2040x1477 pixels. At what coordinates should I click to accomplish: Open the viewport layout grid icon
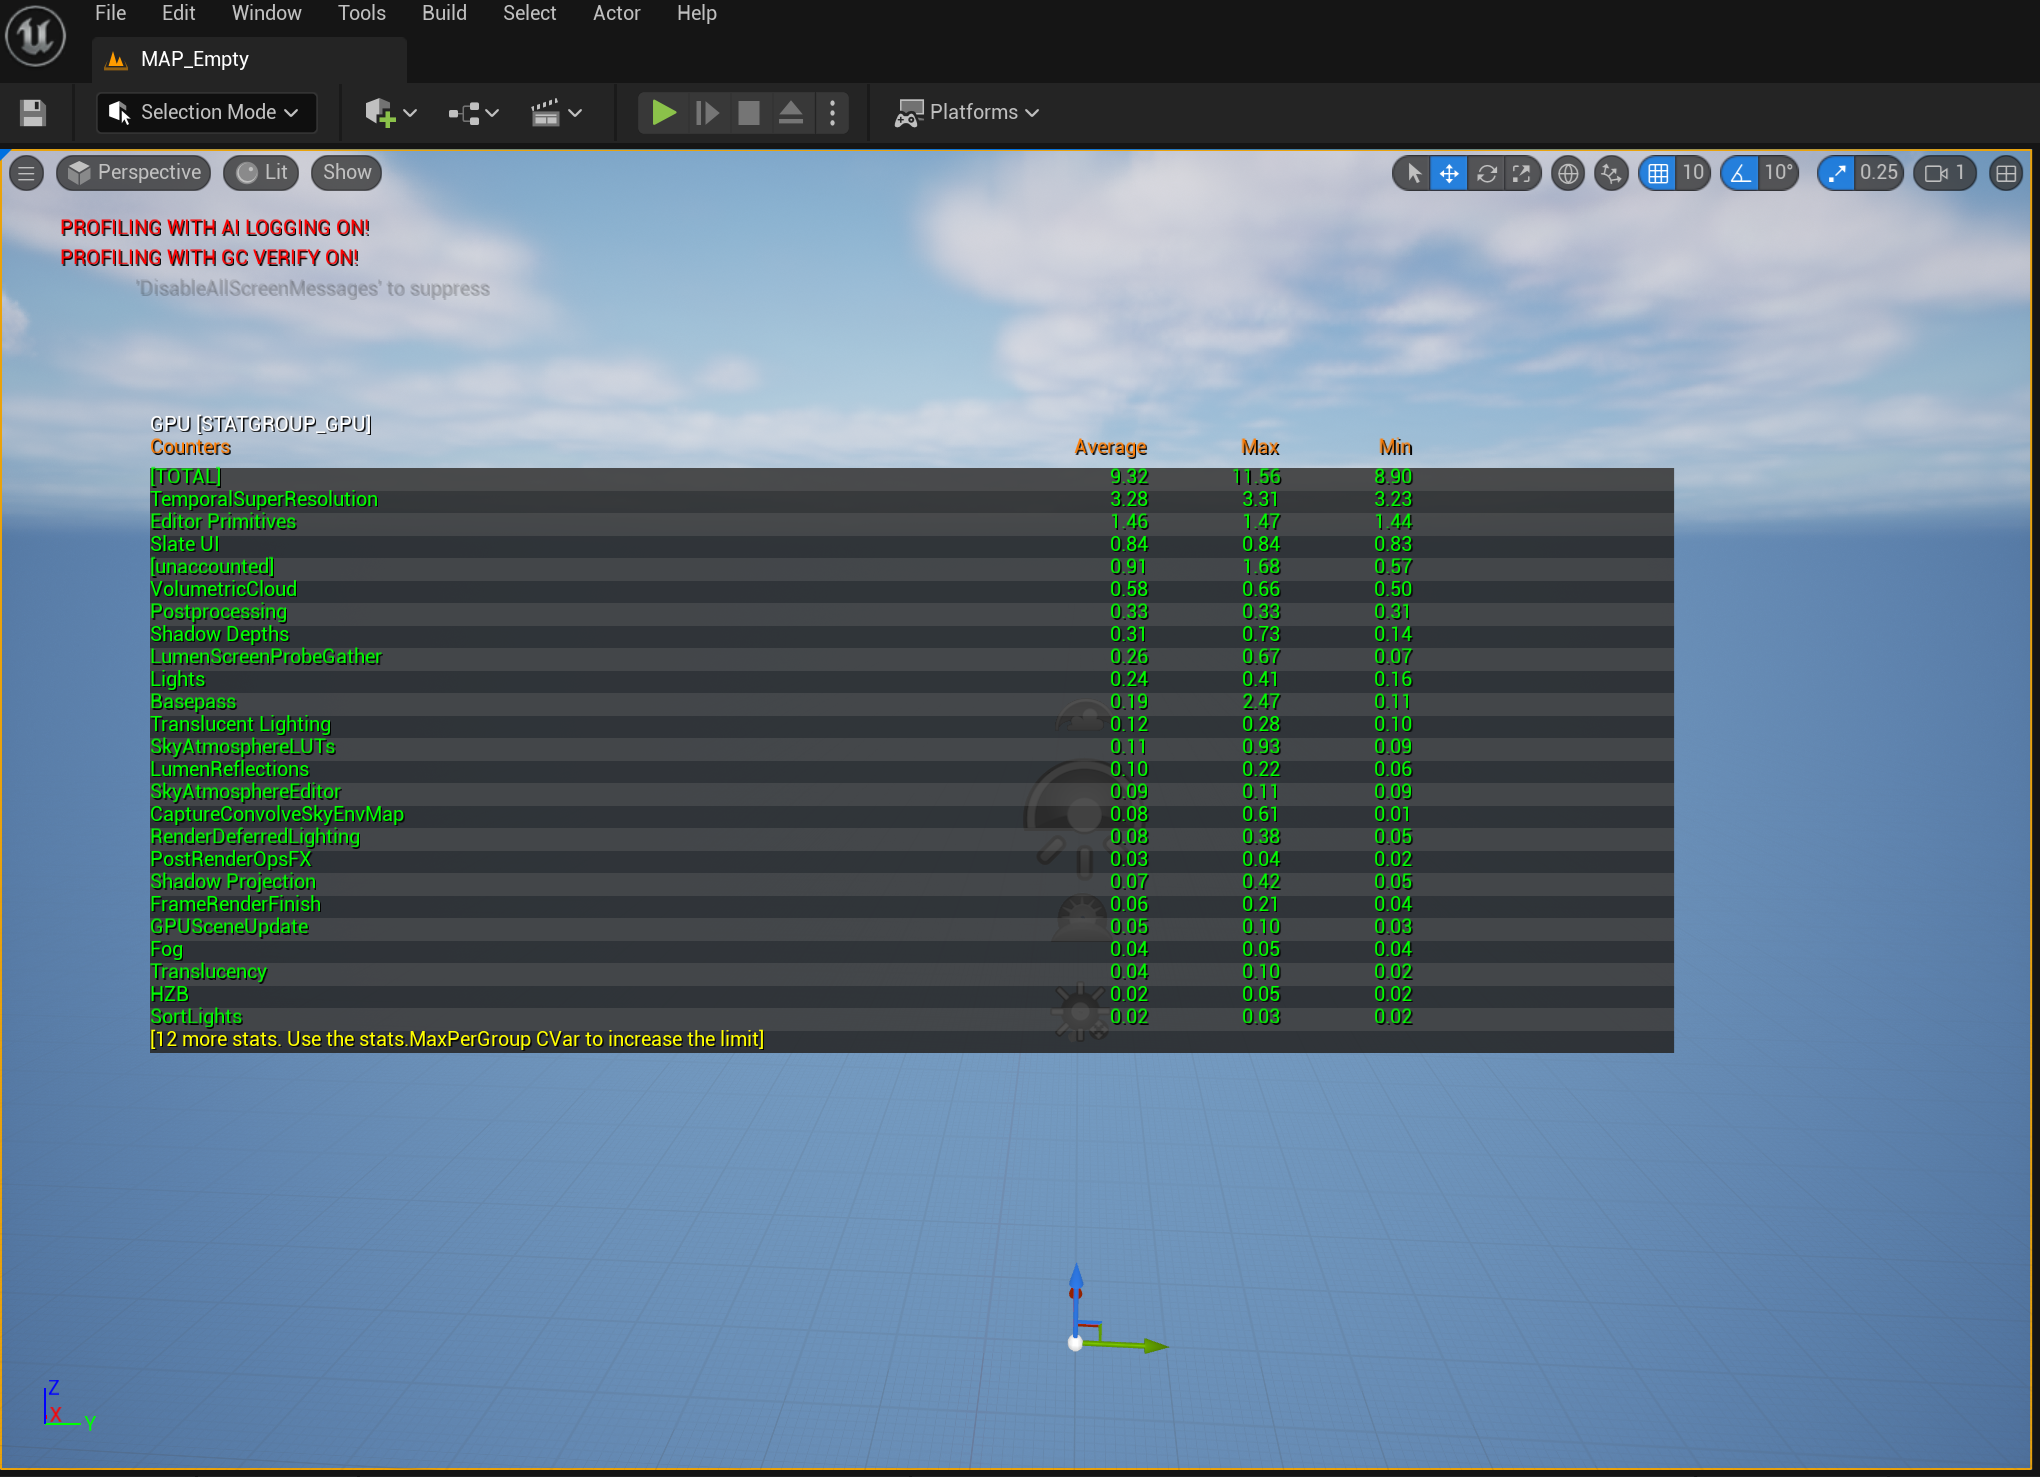(2005, 174)
